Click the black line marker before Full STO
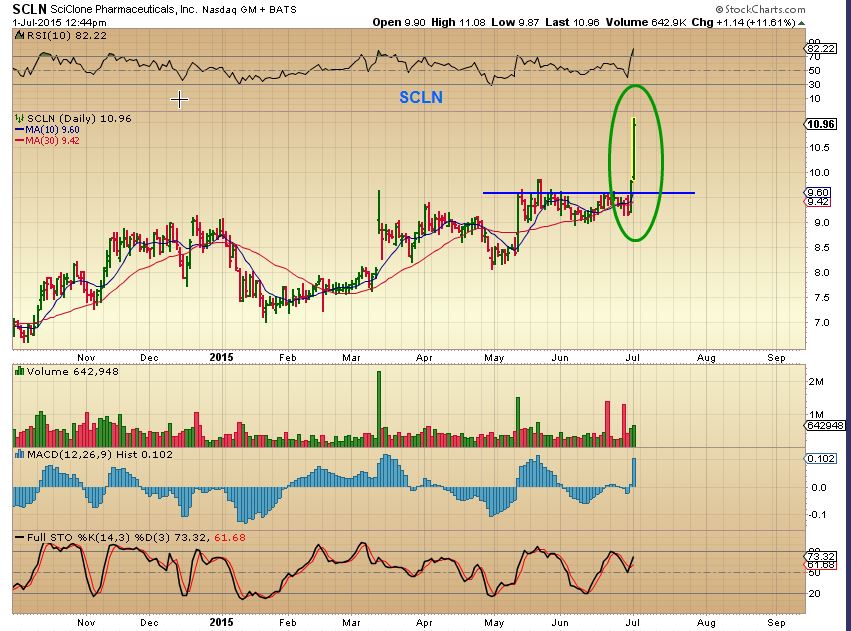 tap(20, 537)
